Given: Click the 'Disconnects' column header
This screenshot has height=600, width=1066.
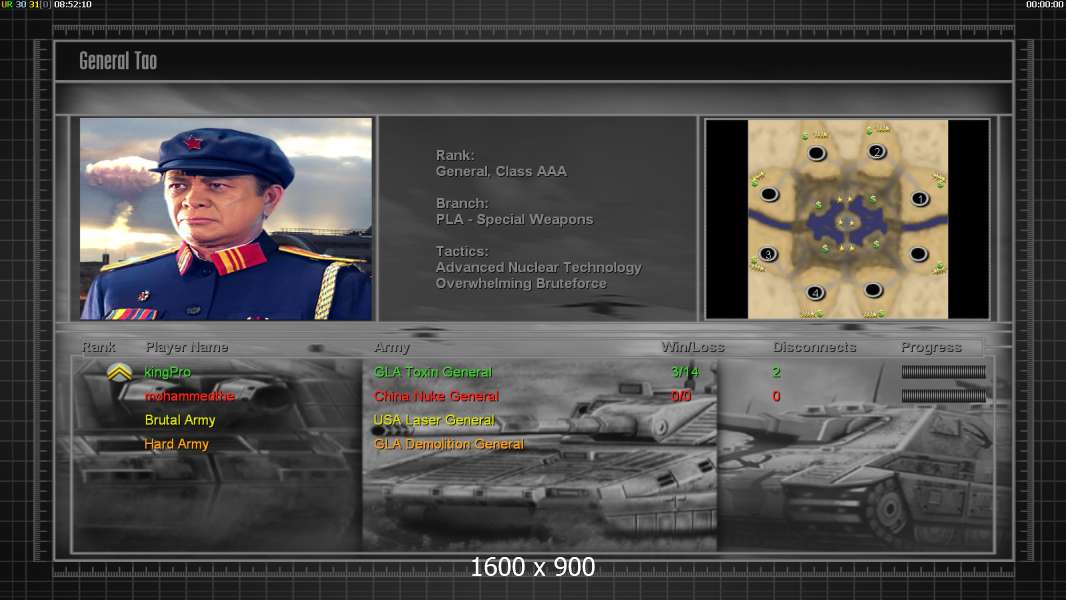Looking at the screenshot, I should click(814, 347).
